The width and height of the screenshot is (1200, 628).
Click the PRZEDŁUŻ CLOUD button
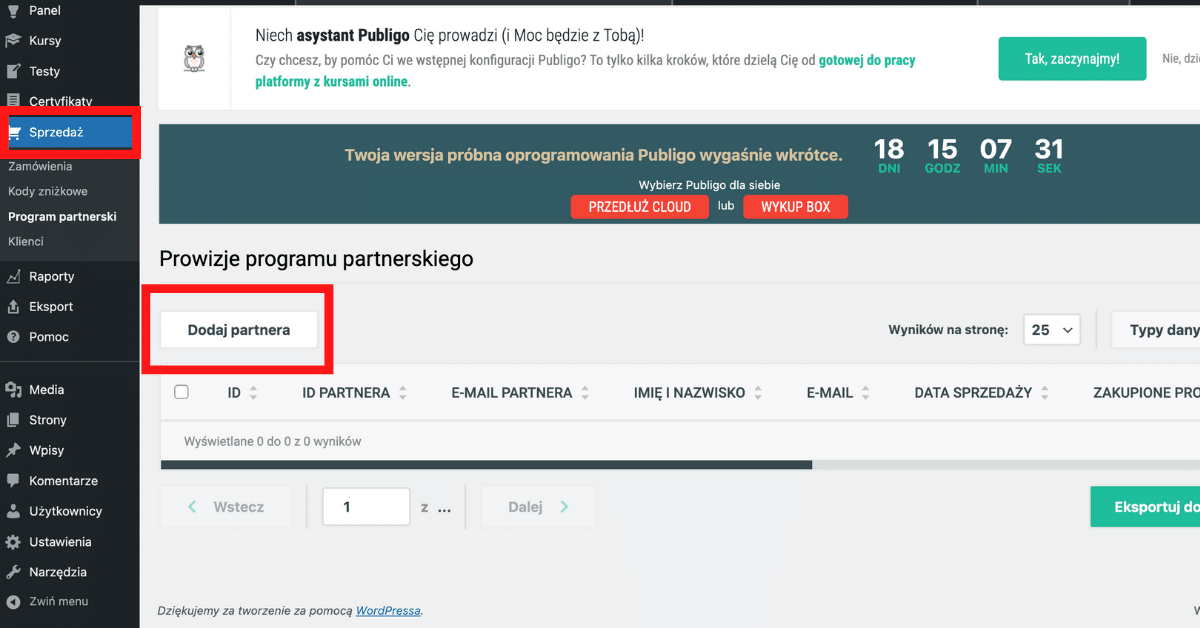[640, 207]
